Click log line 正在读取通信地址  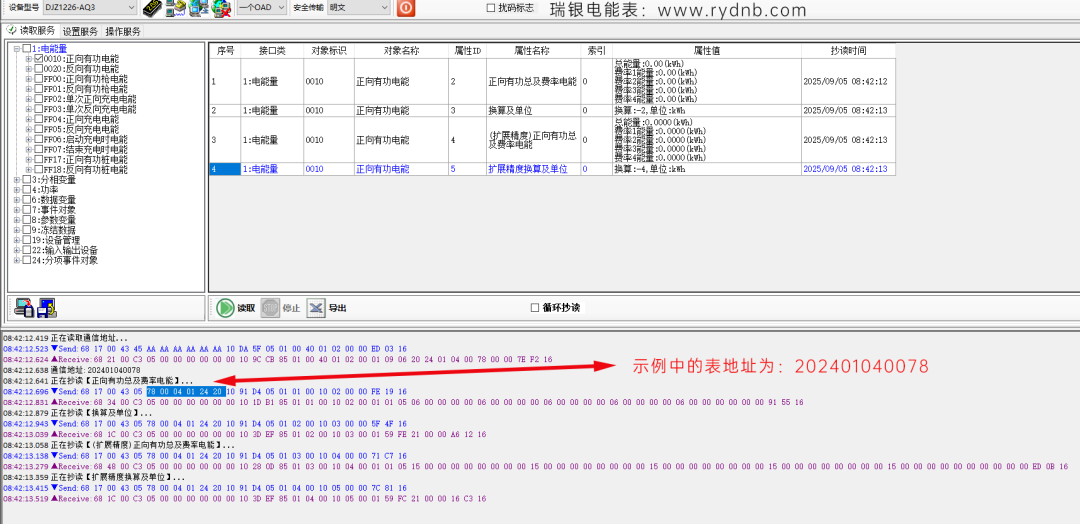[x=65, y=338]
